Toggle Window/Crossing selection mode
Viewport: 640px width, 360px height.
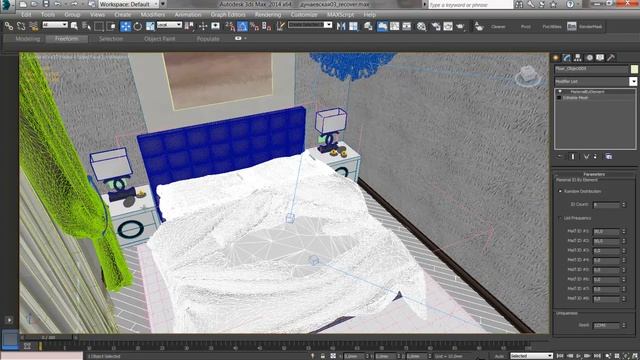(111, 27)
